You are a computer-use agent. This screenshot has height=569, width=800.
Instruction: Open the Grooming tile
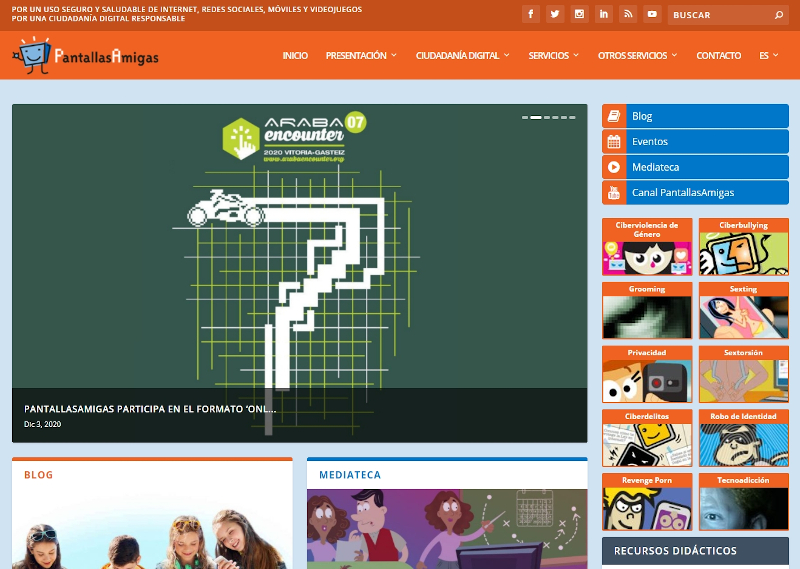[647, 311]
